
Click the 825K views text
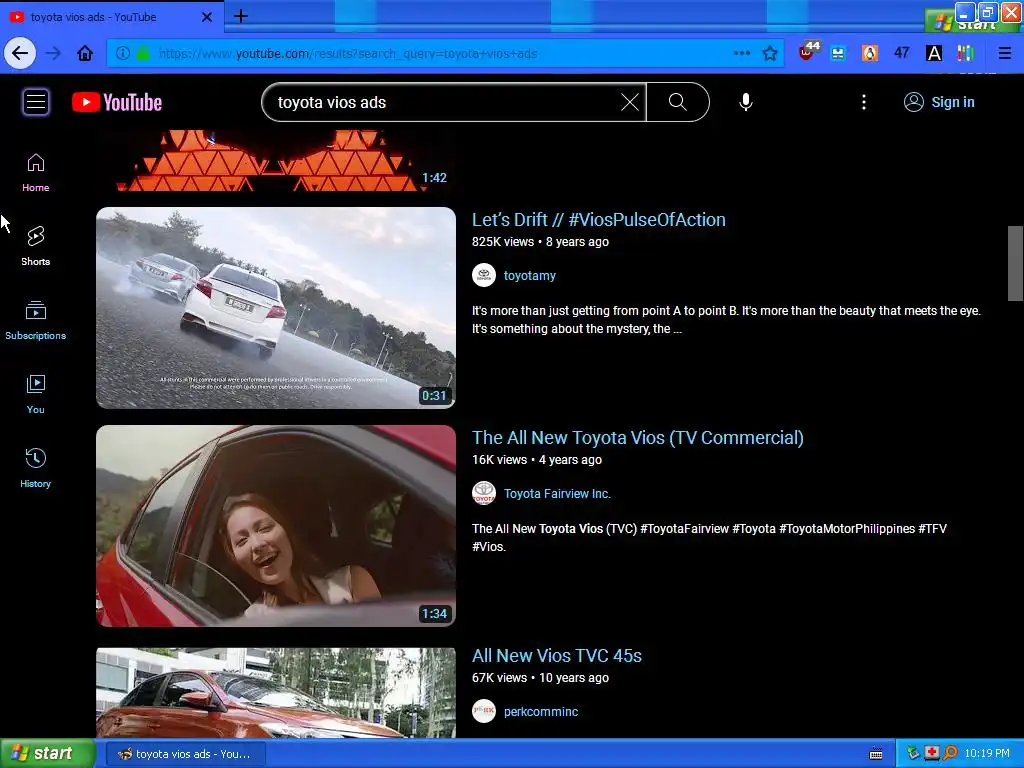(x=503, y=242)
